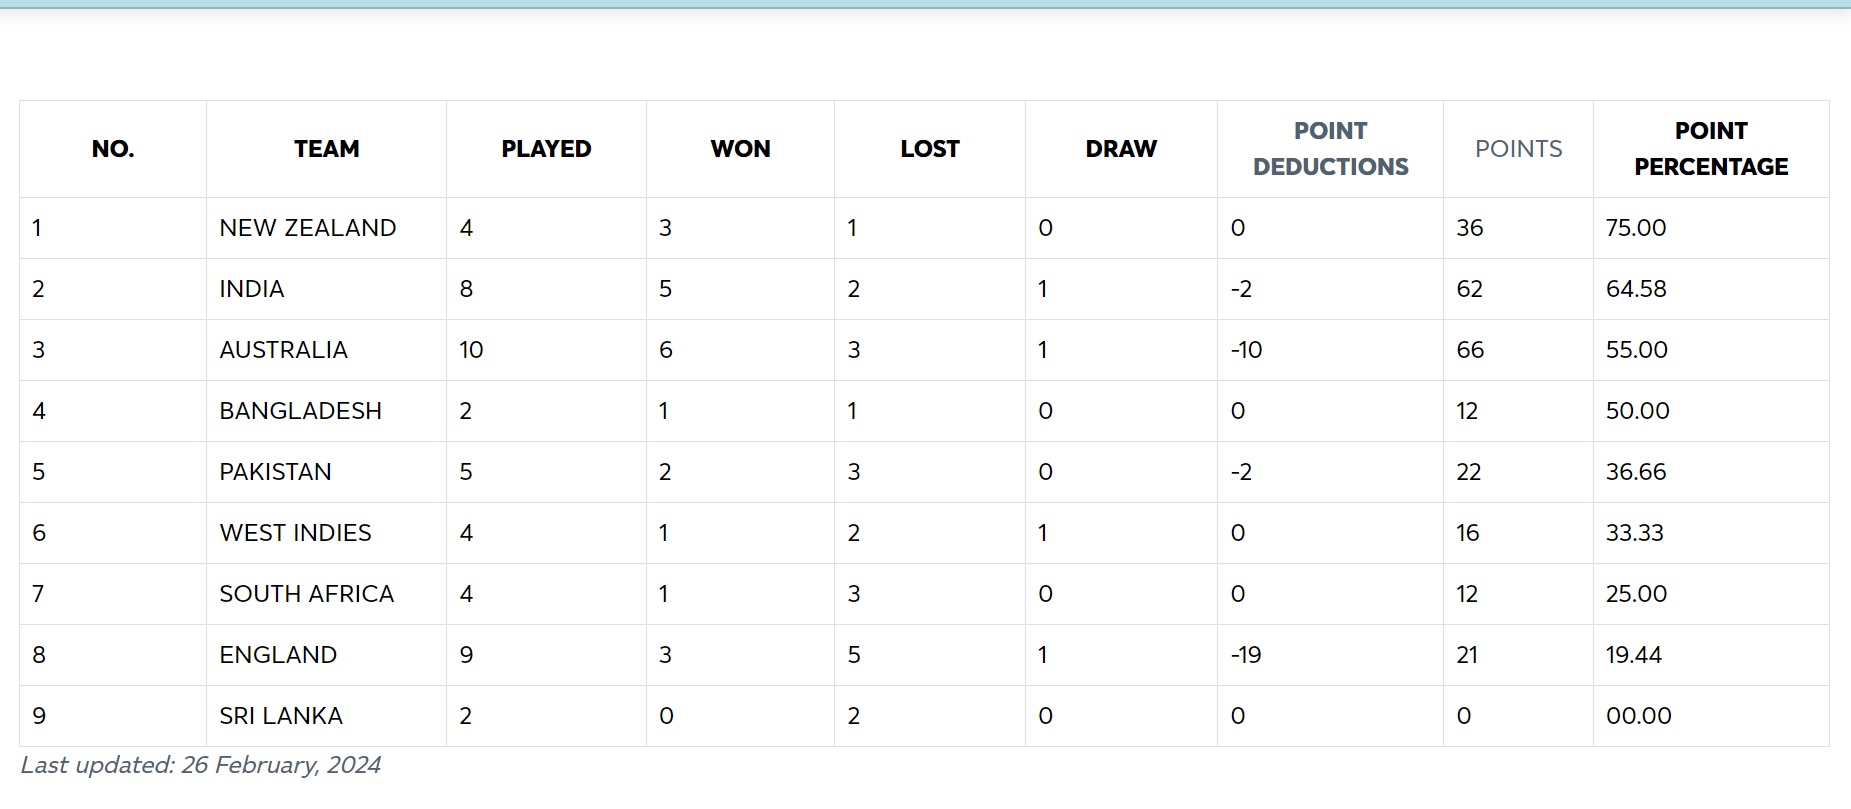Viewport: 1851px width, 809px height.
Task: Click the POINT DEDUCTIONS column header
Action: coord(1331,149)
